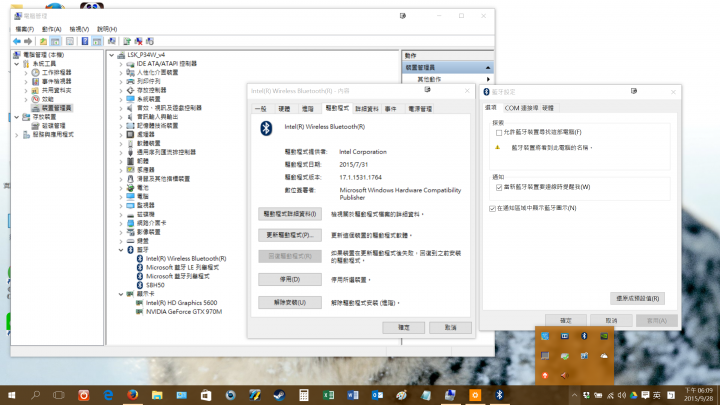Viewport: 720px width, 405px height.
Task: Collapse 存放裝置 in left tree
Action: tap(17, 117)
